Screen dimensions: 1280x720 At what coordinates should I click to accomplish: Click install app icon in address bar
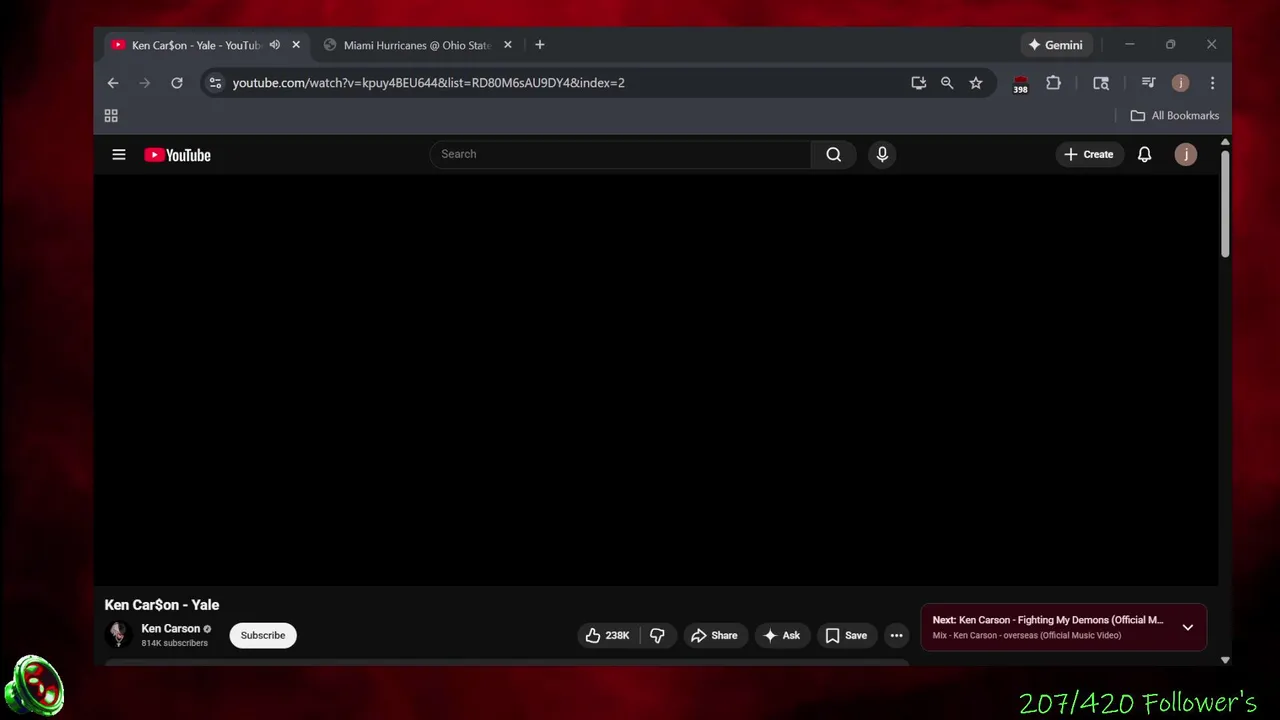[918, 83]
